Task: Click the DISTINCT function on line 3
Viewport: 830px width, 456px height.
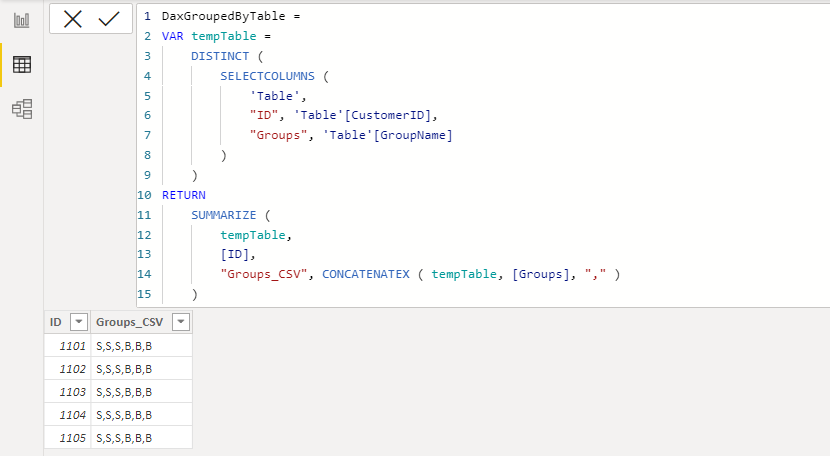Action: [220, 56]
